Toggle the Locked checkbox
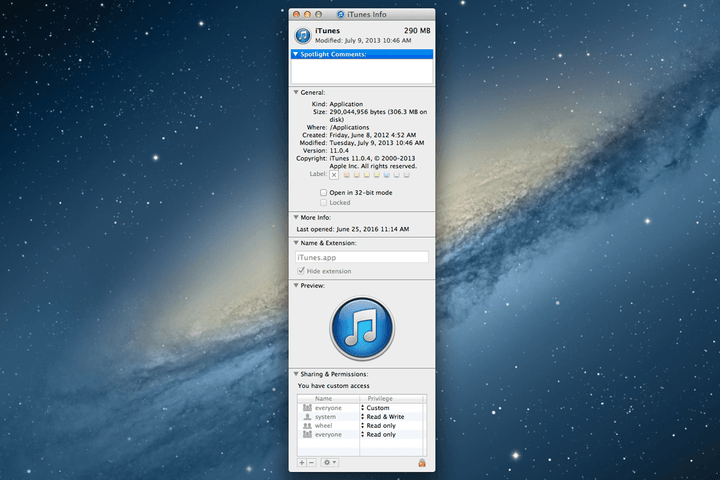The width and height of the screenshot is (720, 480). (323, 203)
